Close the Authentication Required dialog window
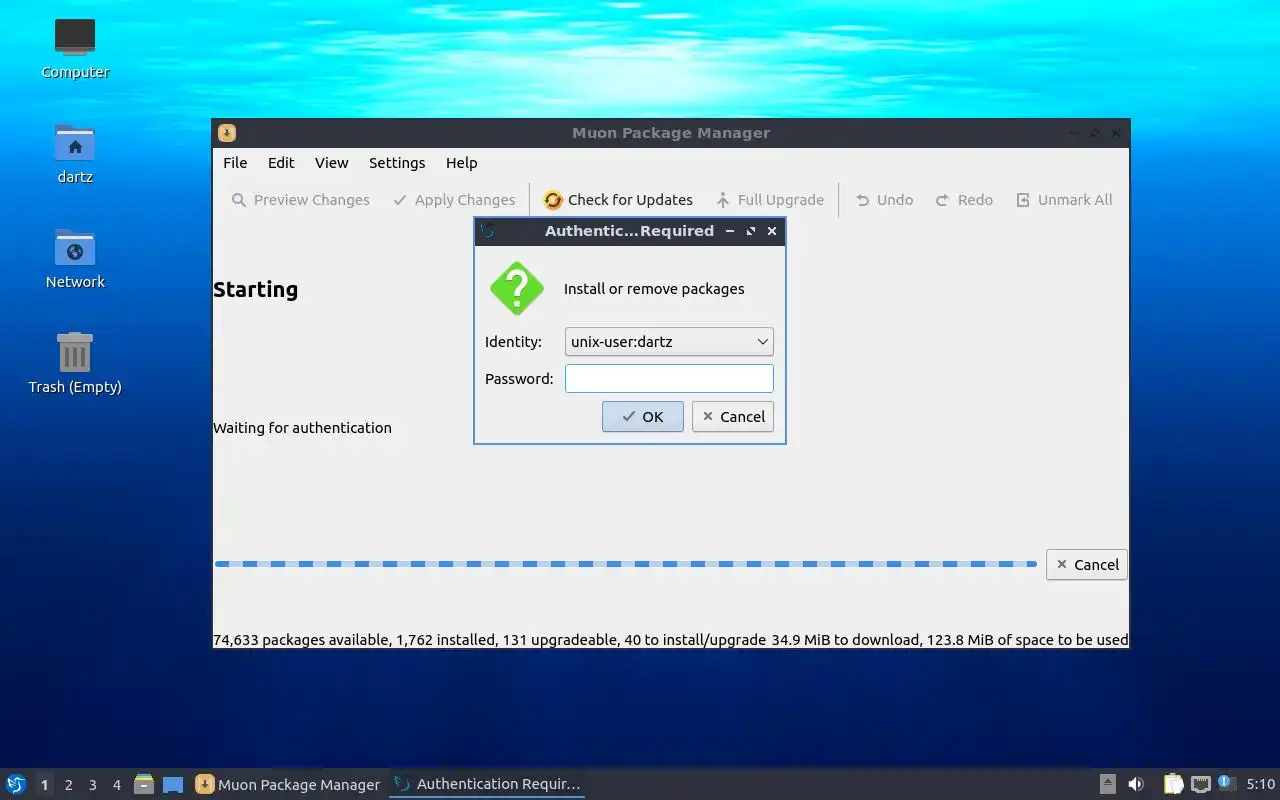 click(771, 231)
